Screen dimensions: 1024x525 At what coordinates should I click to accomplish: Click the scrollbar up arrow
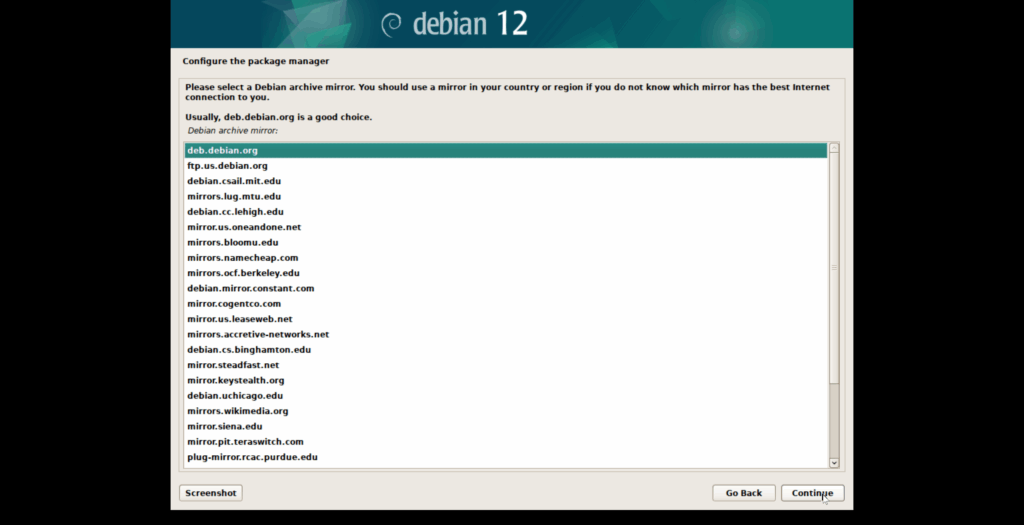coord(834,149)
